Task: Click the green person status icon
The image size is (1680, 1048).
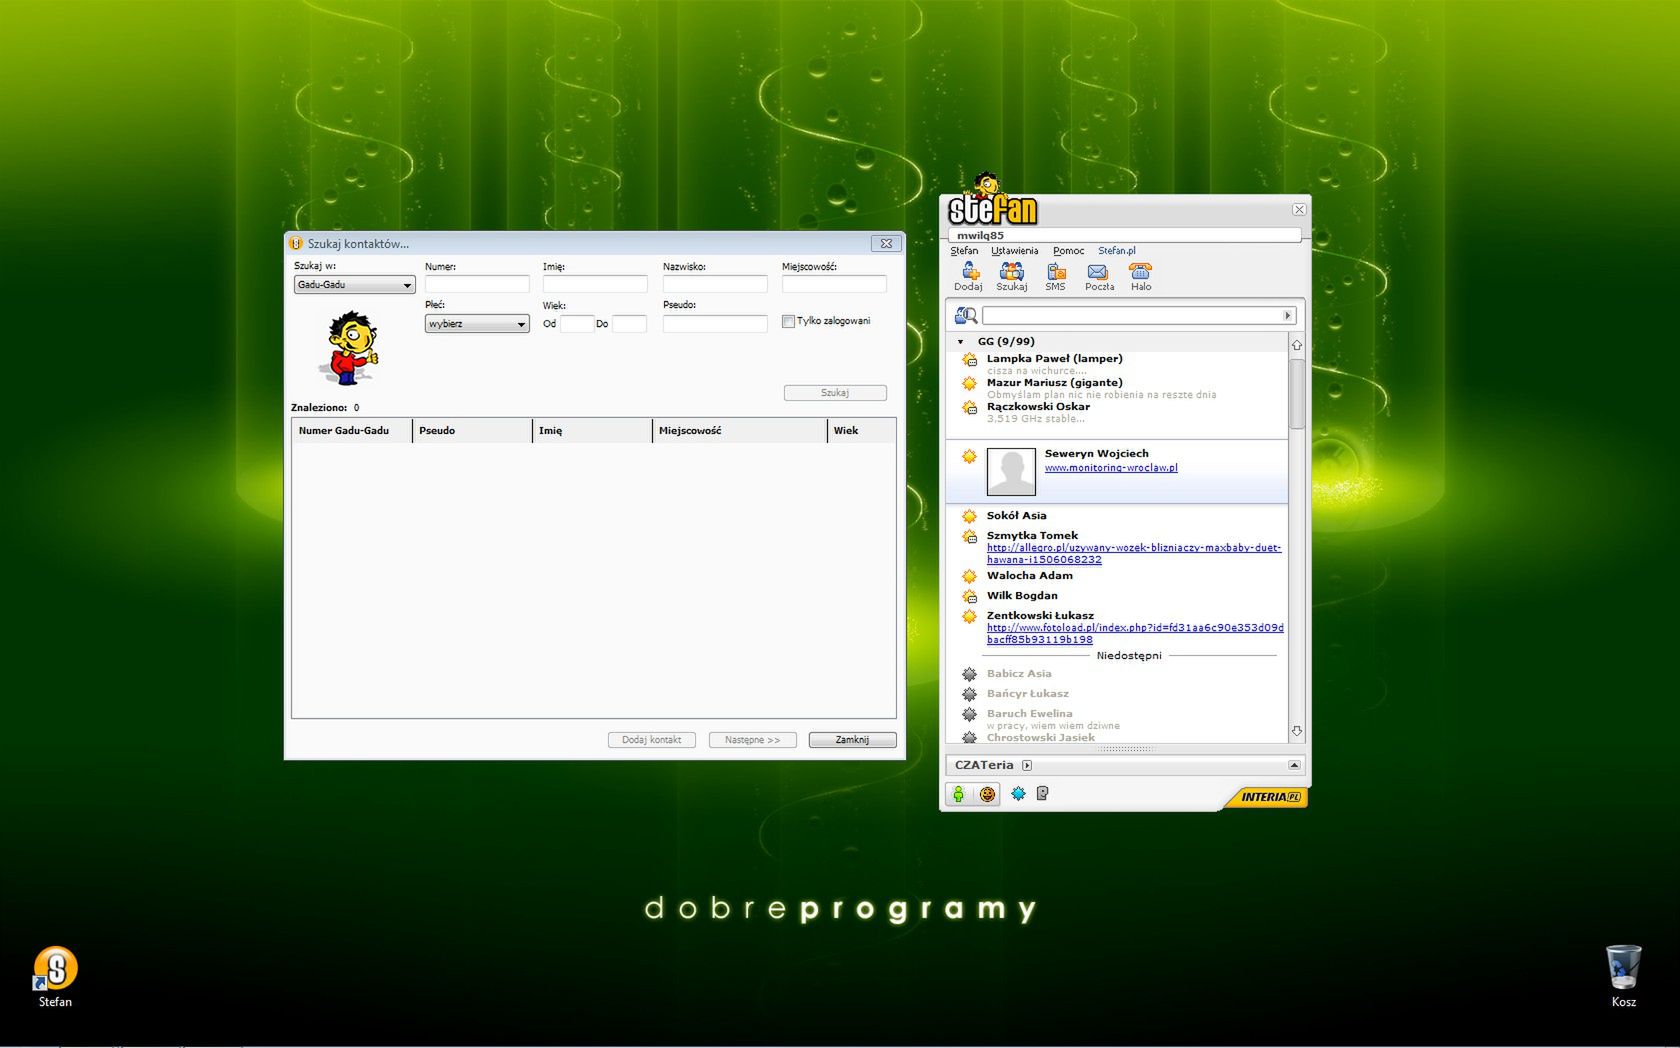Action: tap(959, 794)
